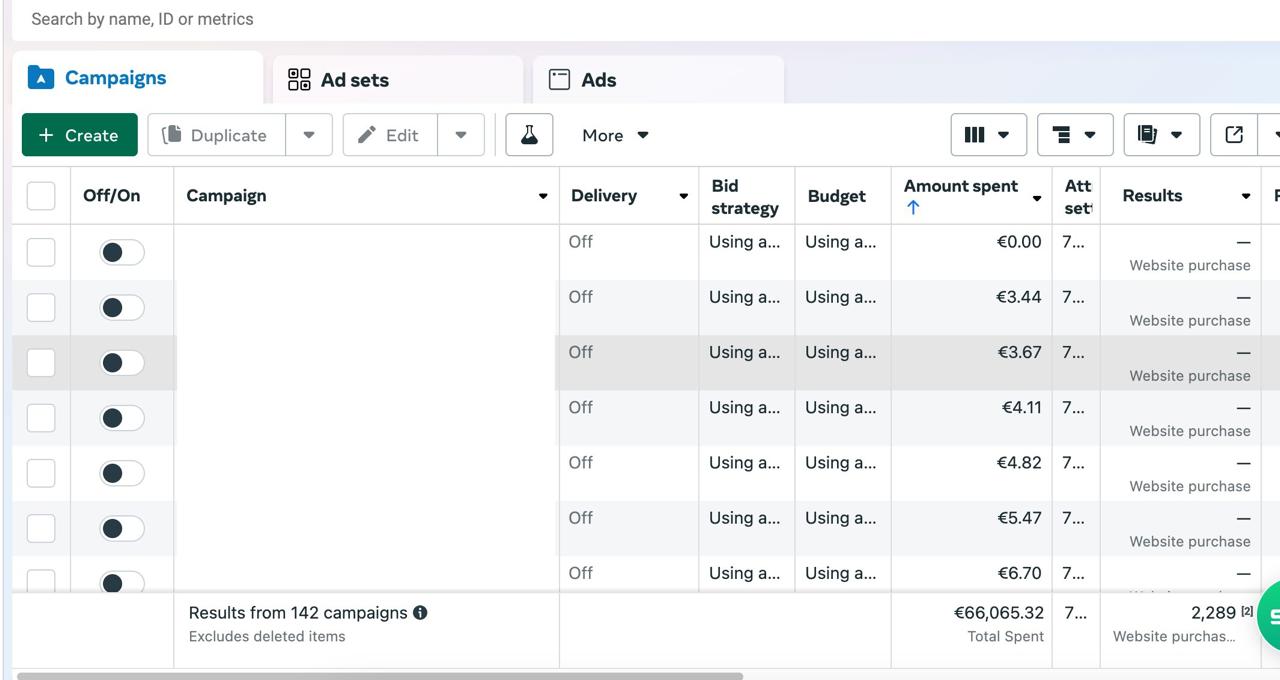Click the search by name or ID field
Screen dimensions: 1280x680
[400, 19]
